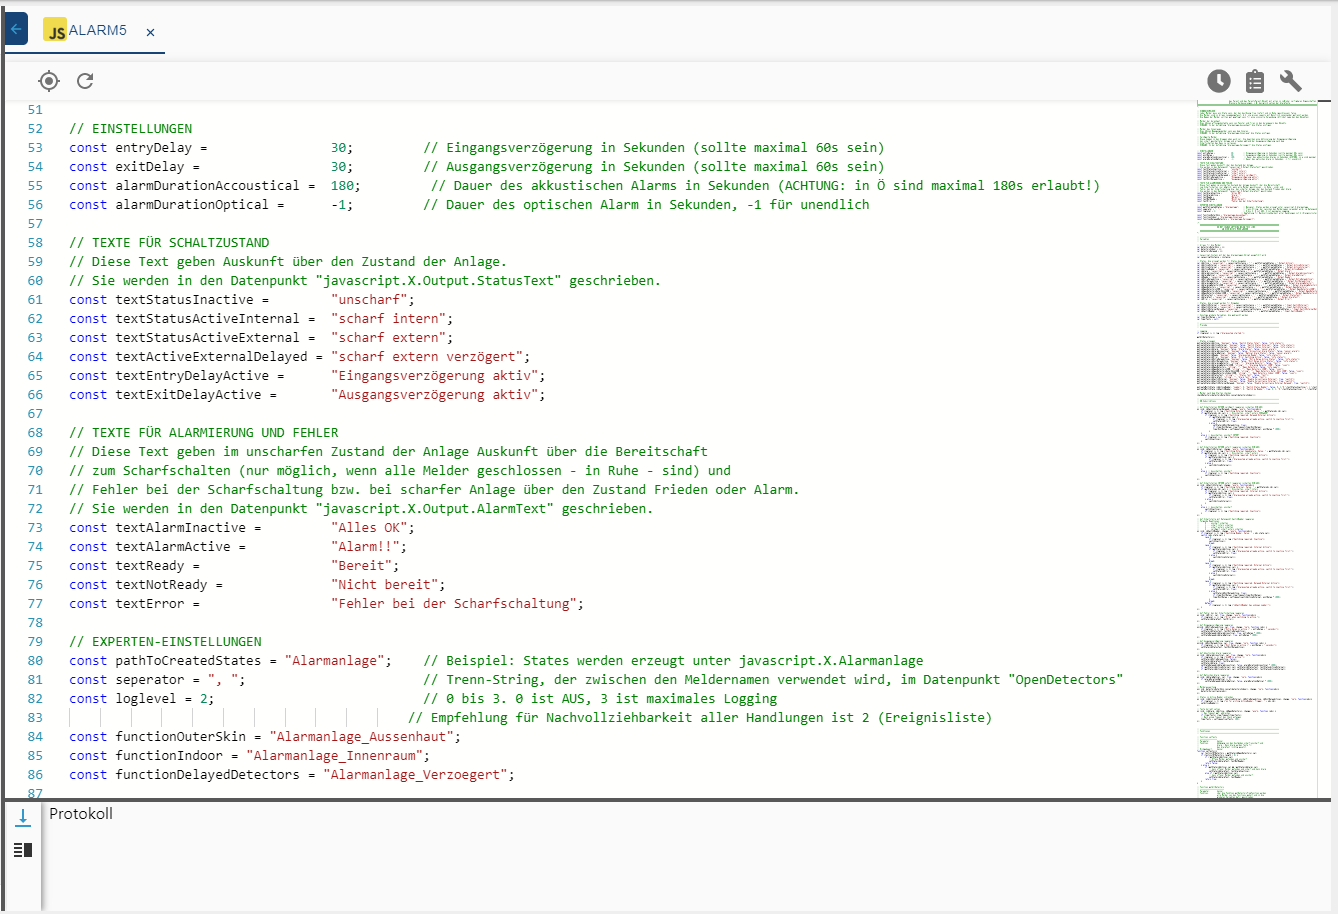The width and height of the screenshot is (1338, 914).
Task: Click the "Alarm!!" string value
Action: coord(365,547)
